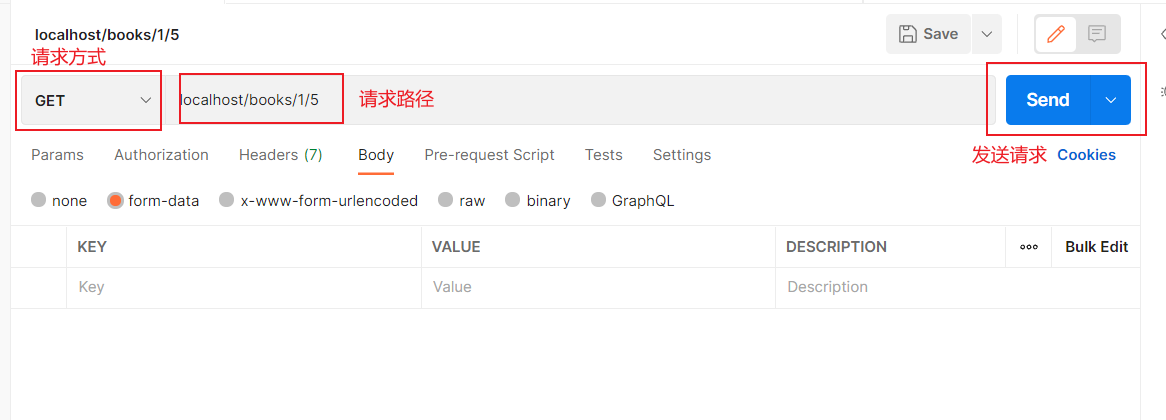Open the GET method dropdown
Image resolution: width=1166 pixels, height=420 pixels.
(x=90, y=100)
